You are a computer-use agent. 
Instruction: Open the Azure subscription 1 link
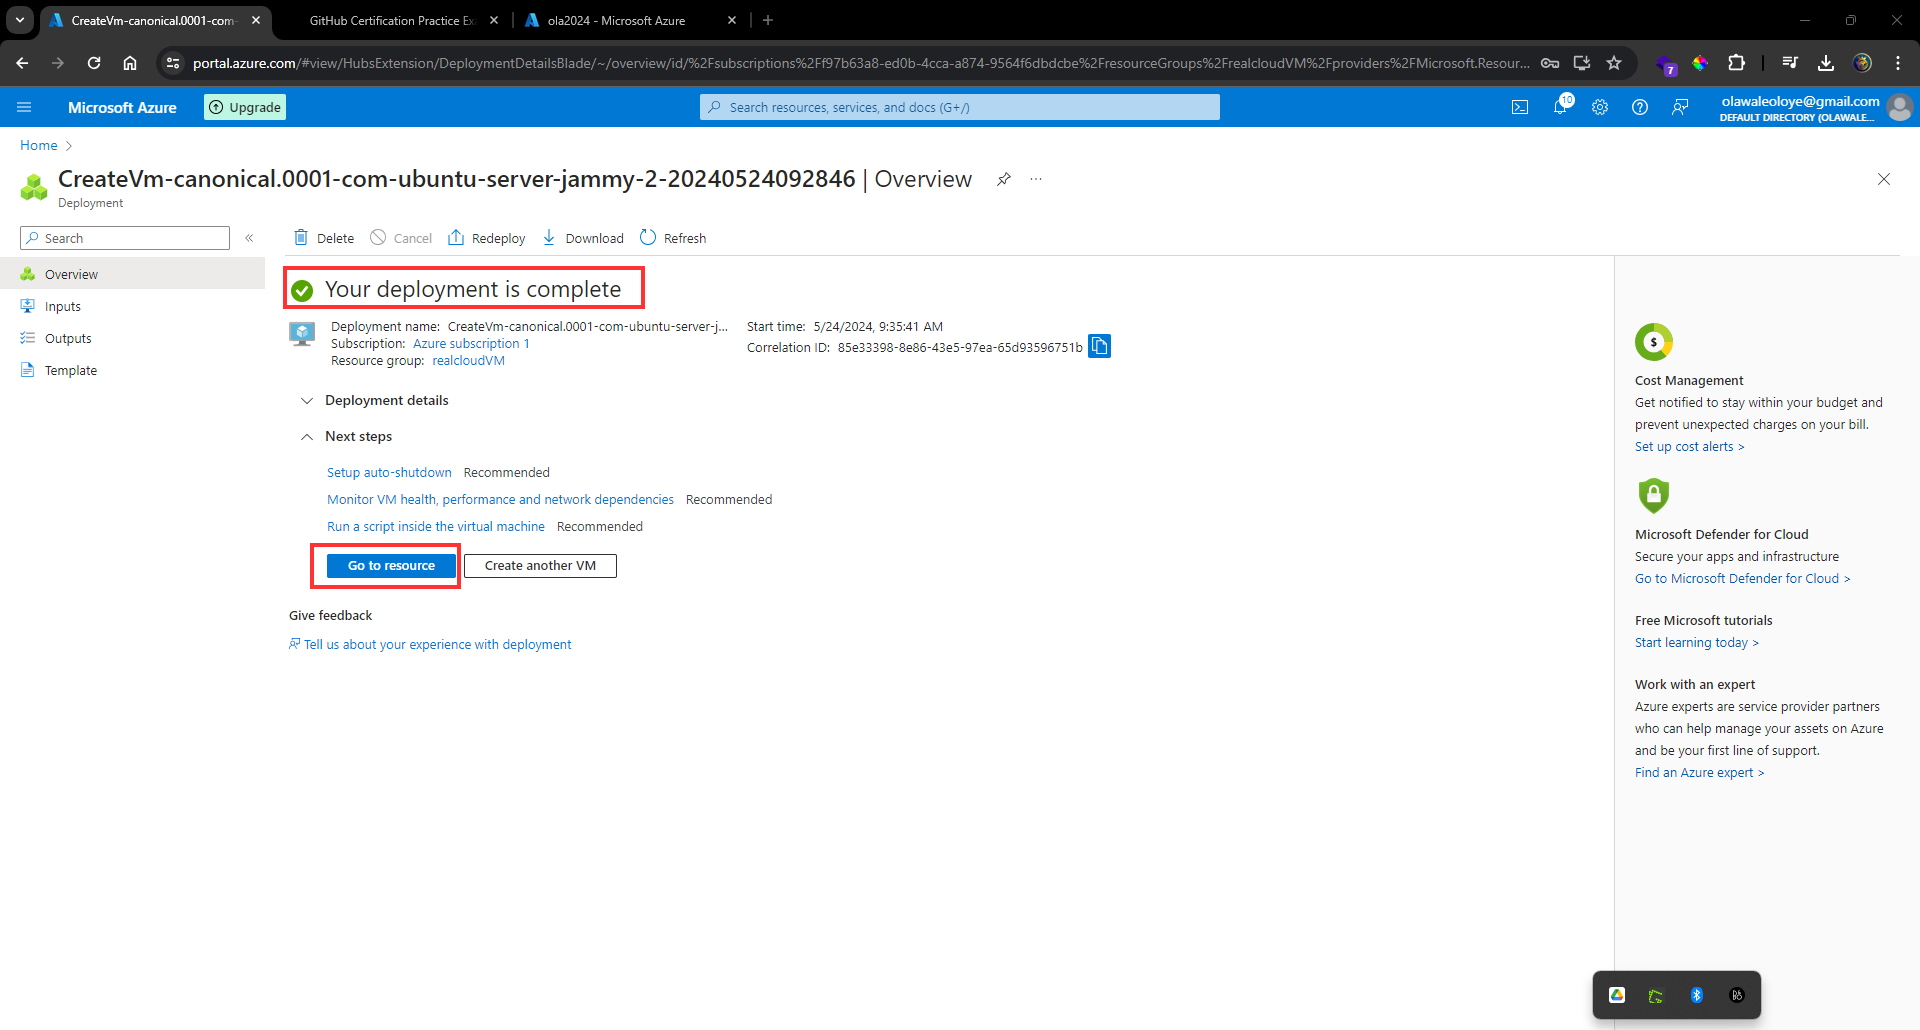[x=471, y=344]
